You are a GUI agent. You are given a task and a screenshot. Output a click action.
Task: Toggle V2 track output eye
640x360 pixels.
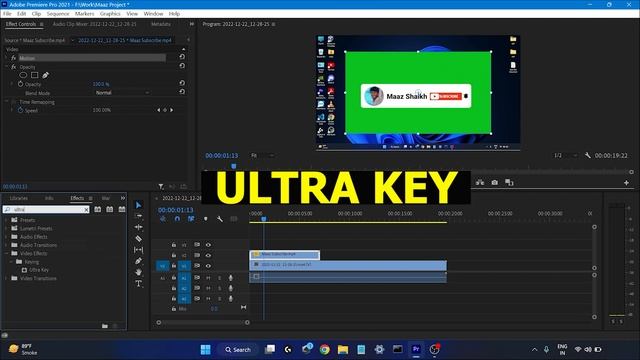pyautogui.click(x=208, y=256)
